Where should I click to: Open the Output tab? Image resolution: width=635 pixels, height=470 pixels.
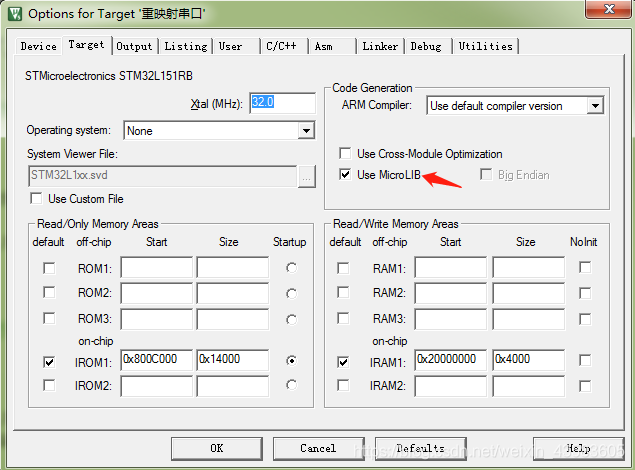click(134, 47)
